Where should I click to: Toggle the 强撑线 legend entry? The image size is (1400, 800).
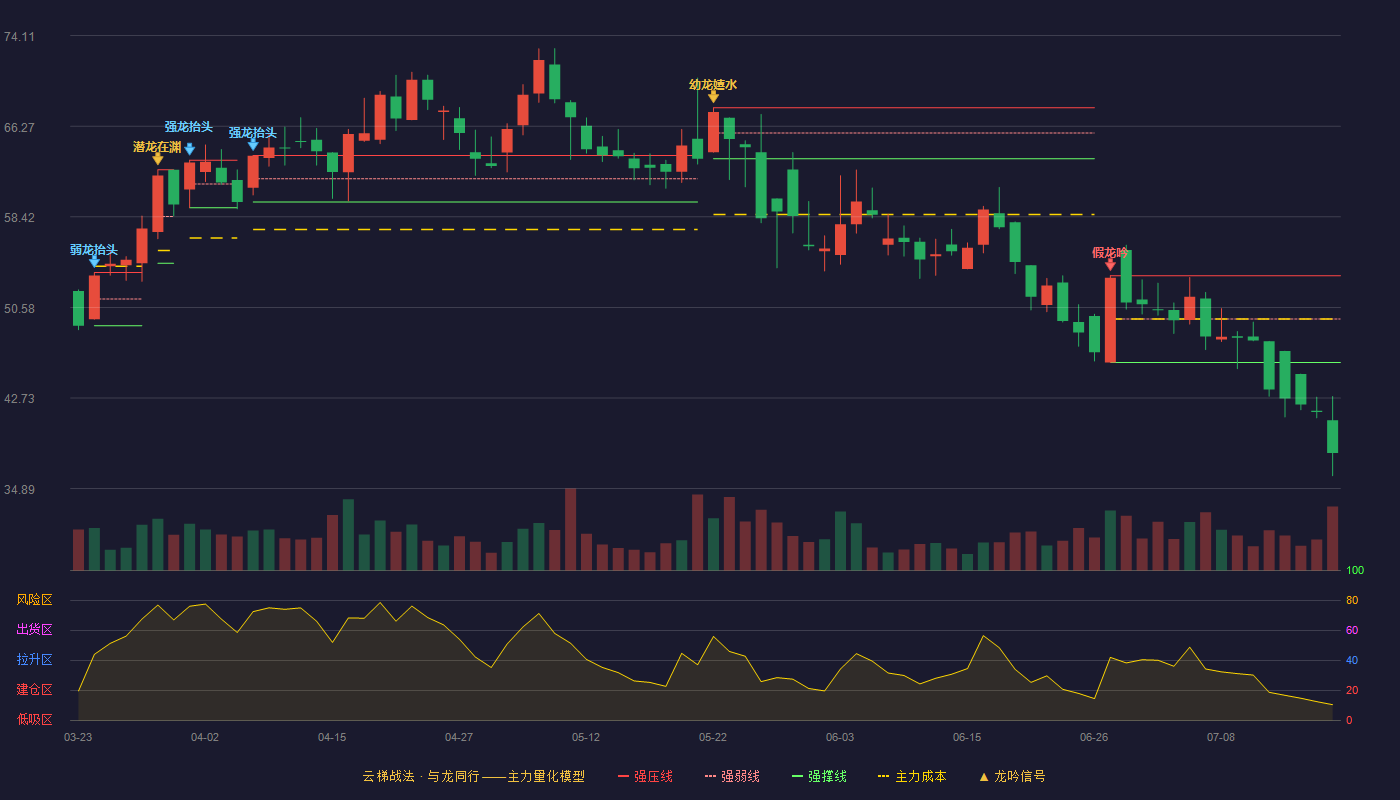point(819,776)
